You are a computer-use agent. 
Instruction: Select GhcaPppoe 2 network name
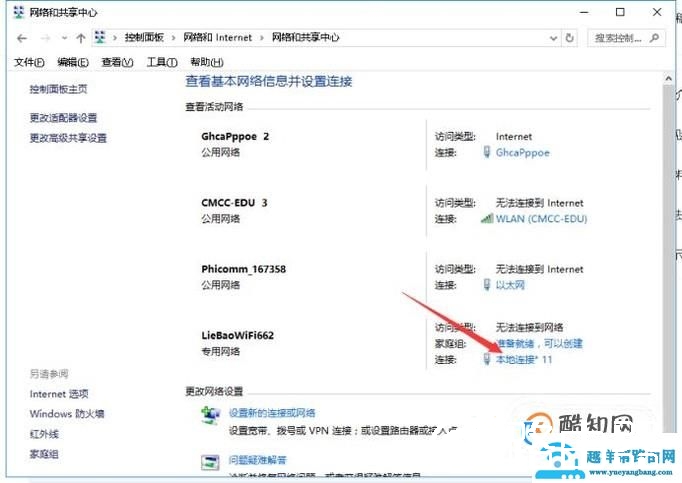click(x=235, y=137)
